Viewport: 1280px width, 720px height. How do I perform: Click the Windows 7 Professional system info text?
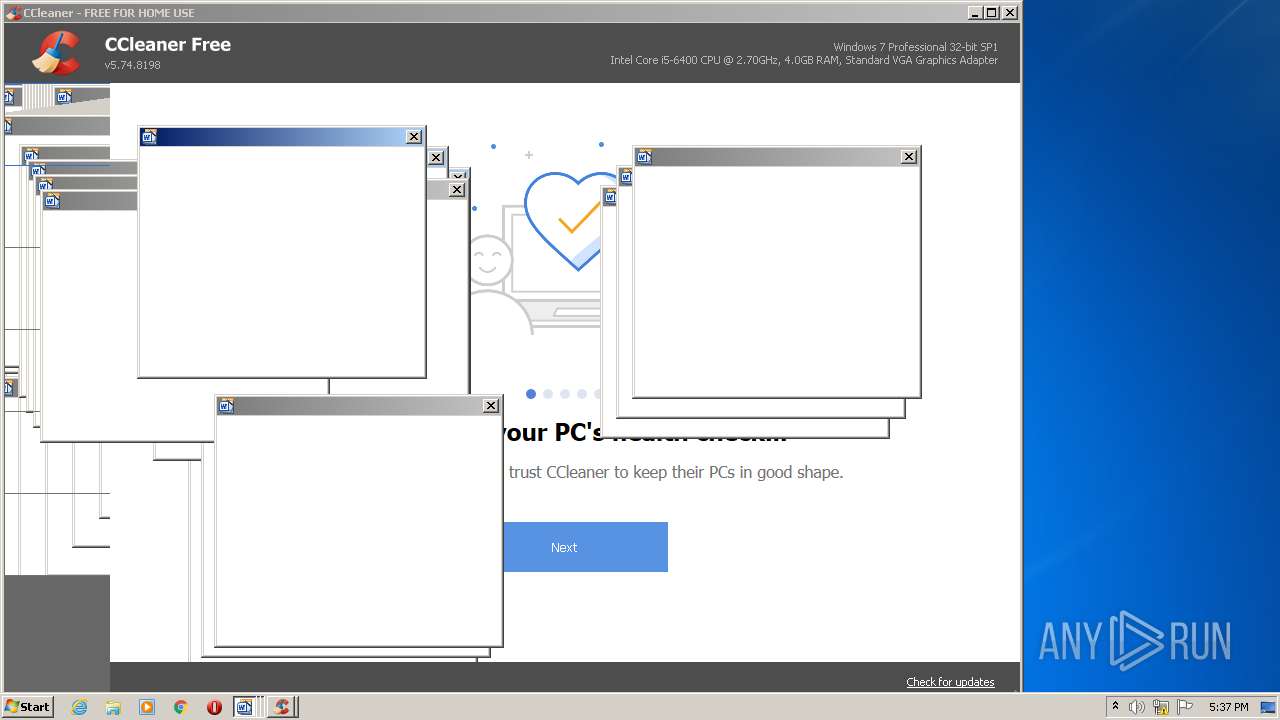915,47
